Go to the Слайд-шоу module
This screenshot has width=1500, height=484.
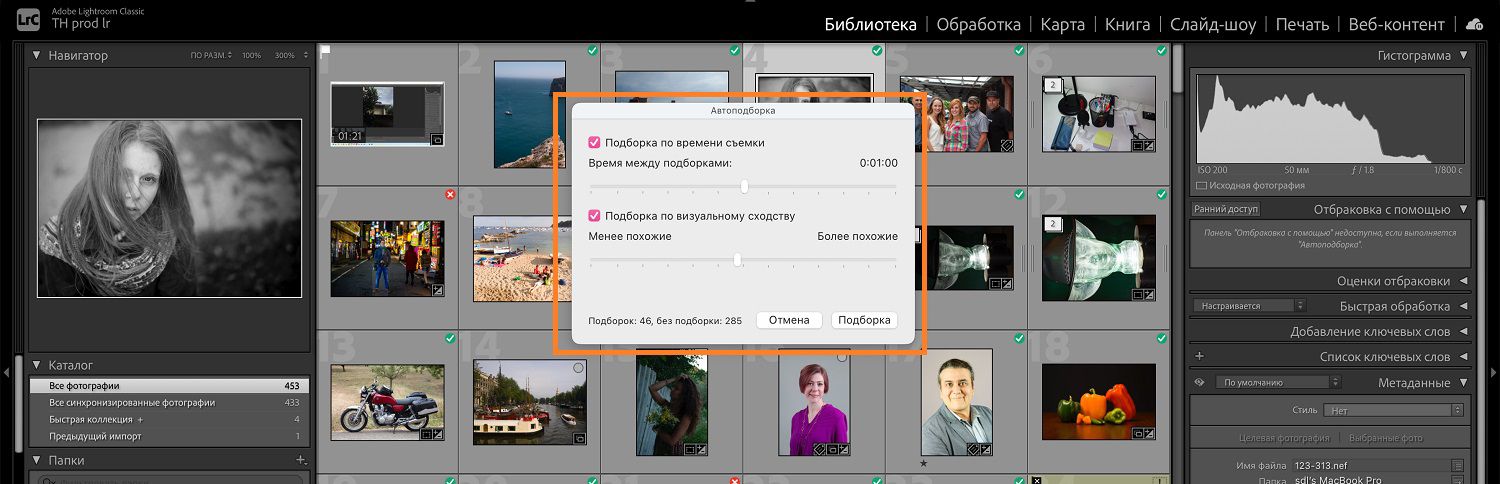coord(1213,25)
